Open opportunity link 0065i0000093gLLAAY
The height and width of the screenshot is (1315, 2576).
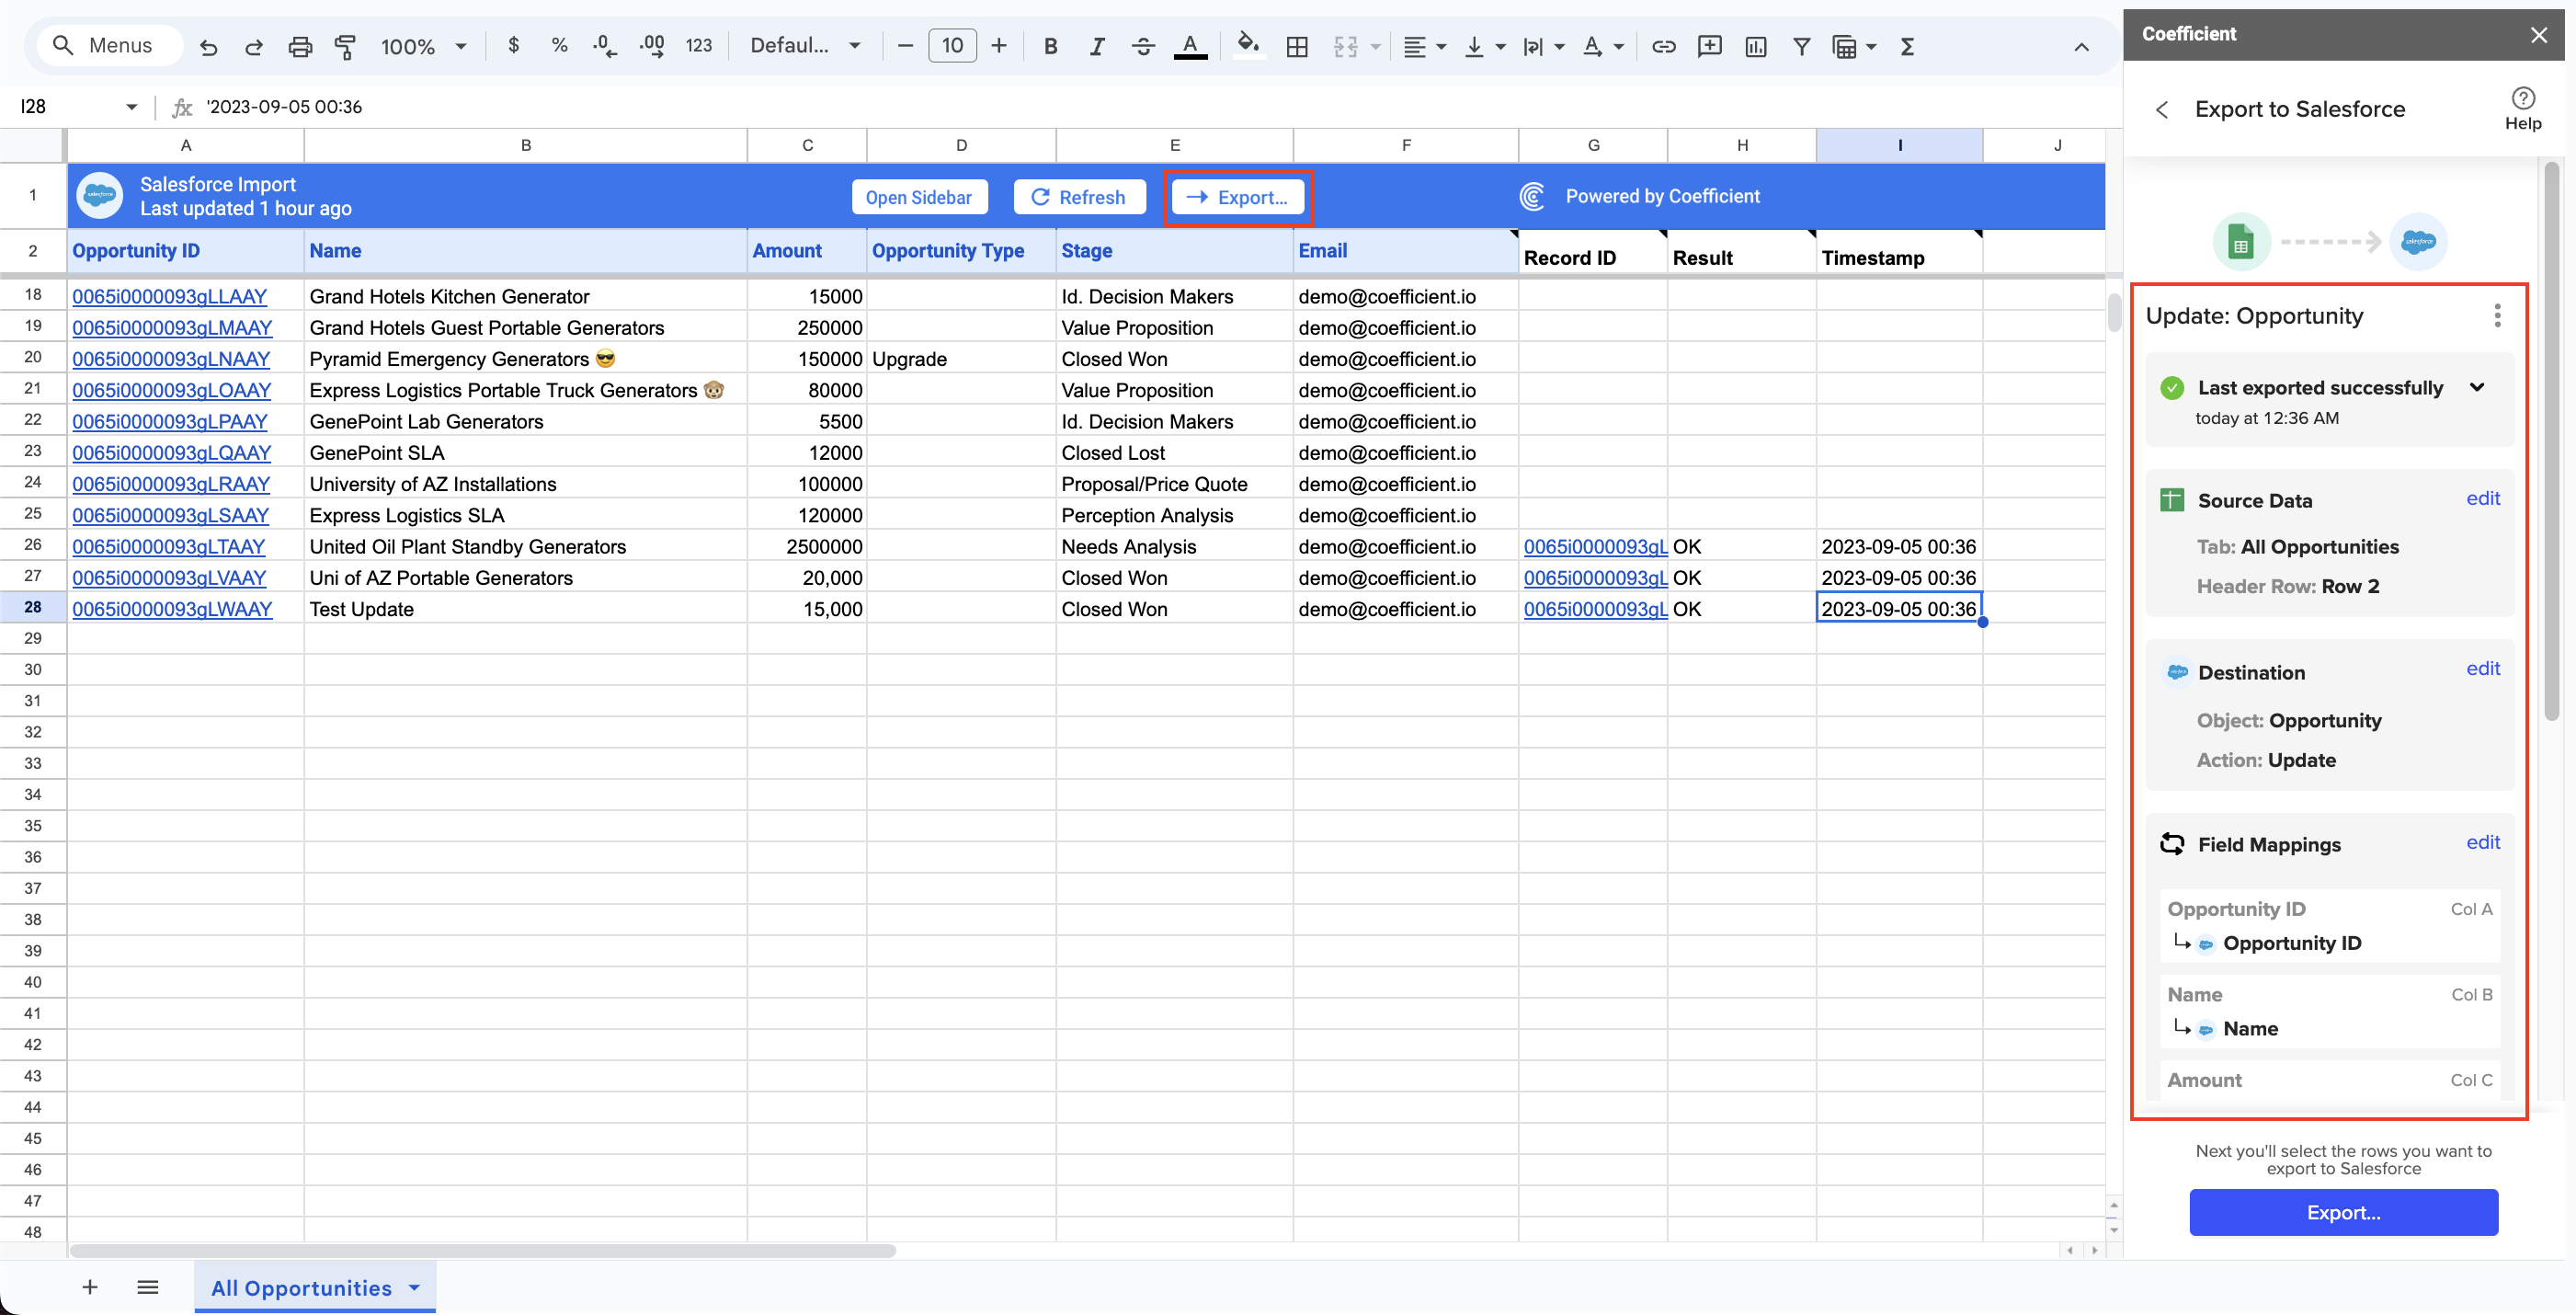(x=169, y=296)
